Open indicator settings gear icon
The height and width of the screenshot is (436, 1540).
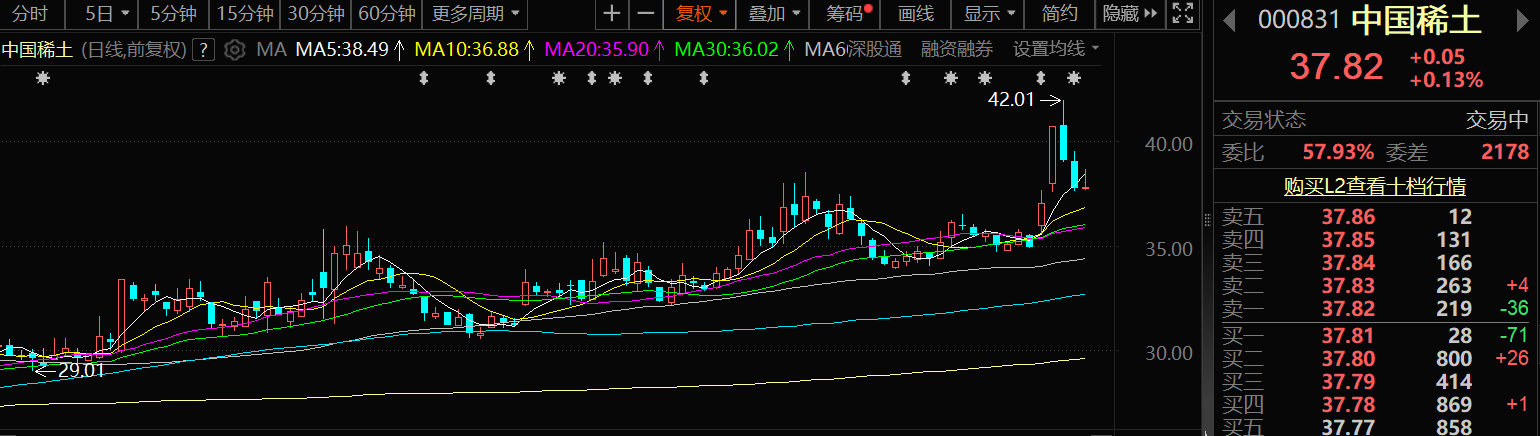[x=234, y=50]
